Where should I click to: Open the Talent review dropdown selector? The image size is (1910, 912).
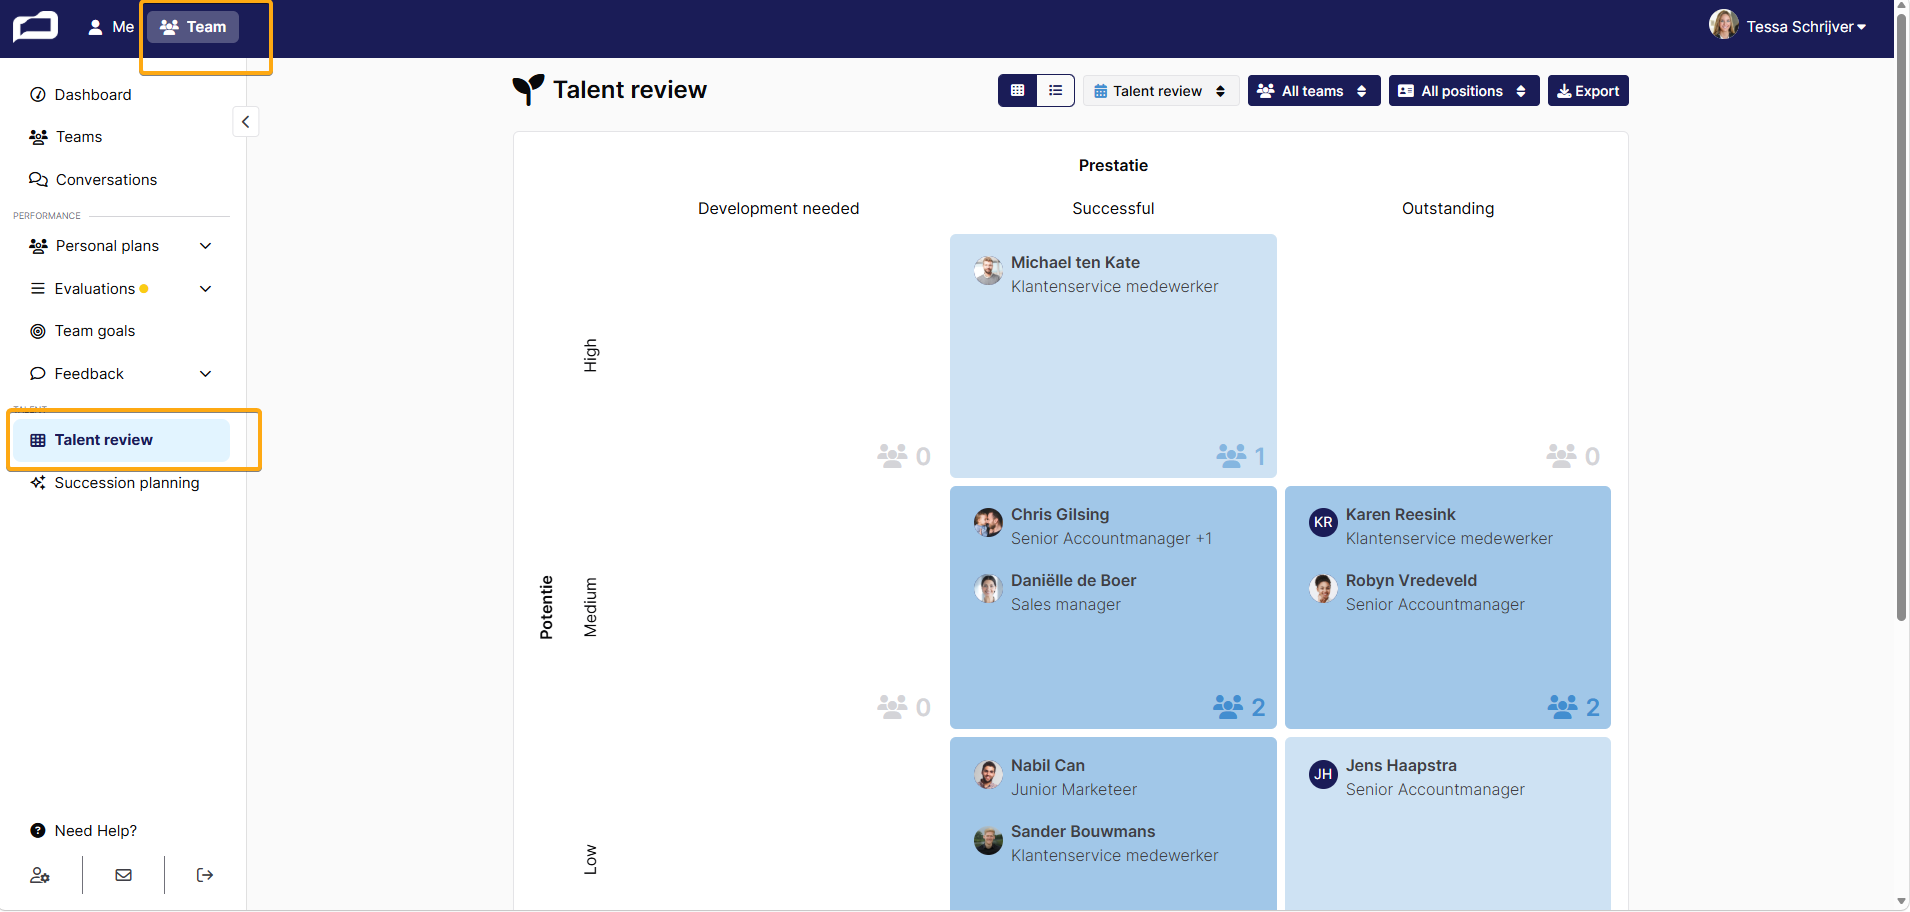pyautogui.click(x=1161, y=91)
